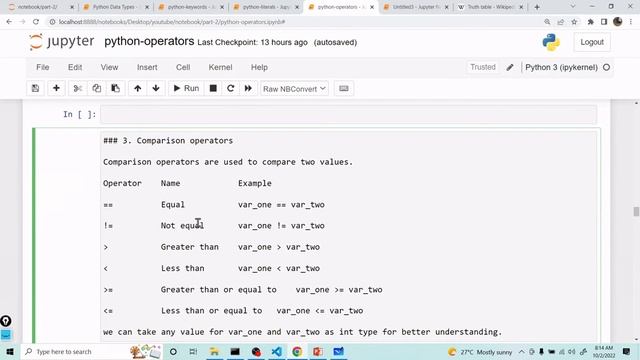Image resolution: width=640 pixels, height=360 pixels.
Task: Click 'var_one != var_two' example text
Action: 281,226
